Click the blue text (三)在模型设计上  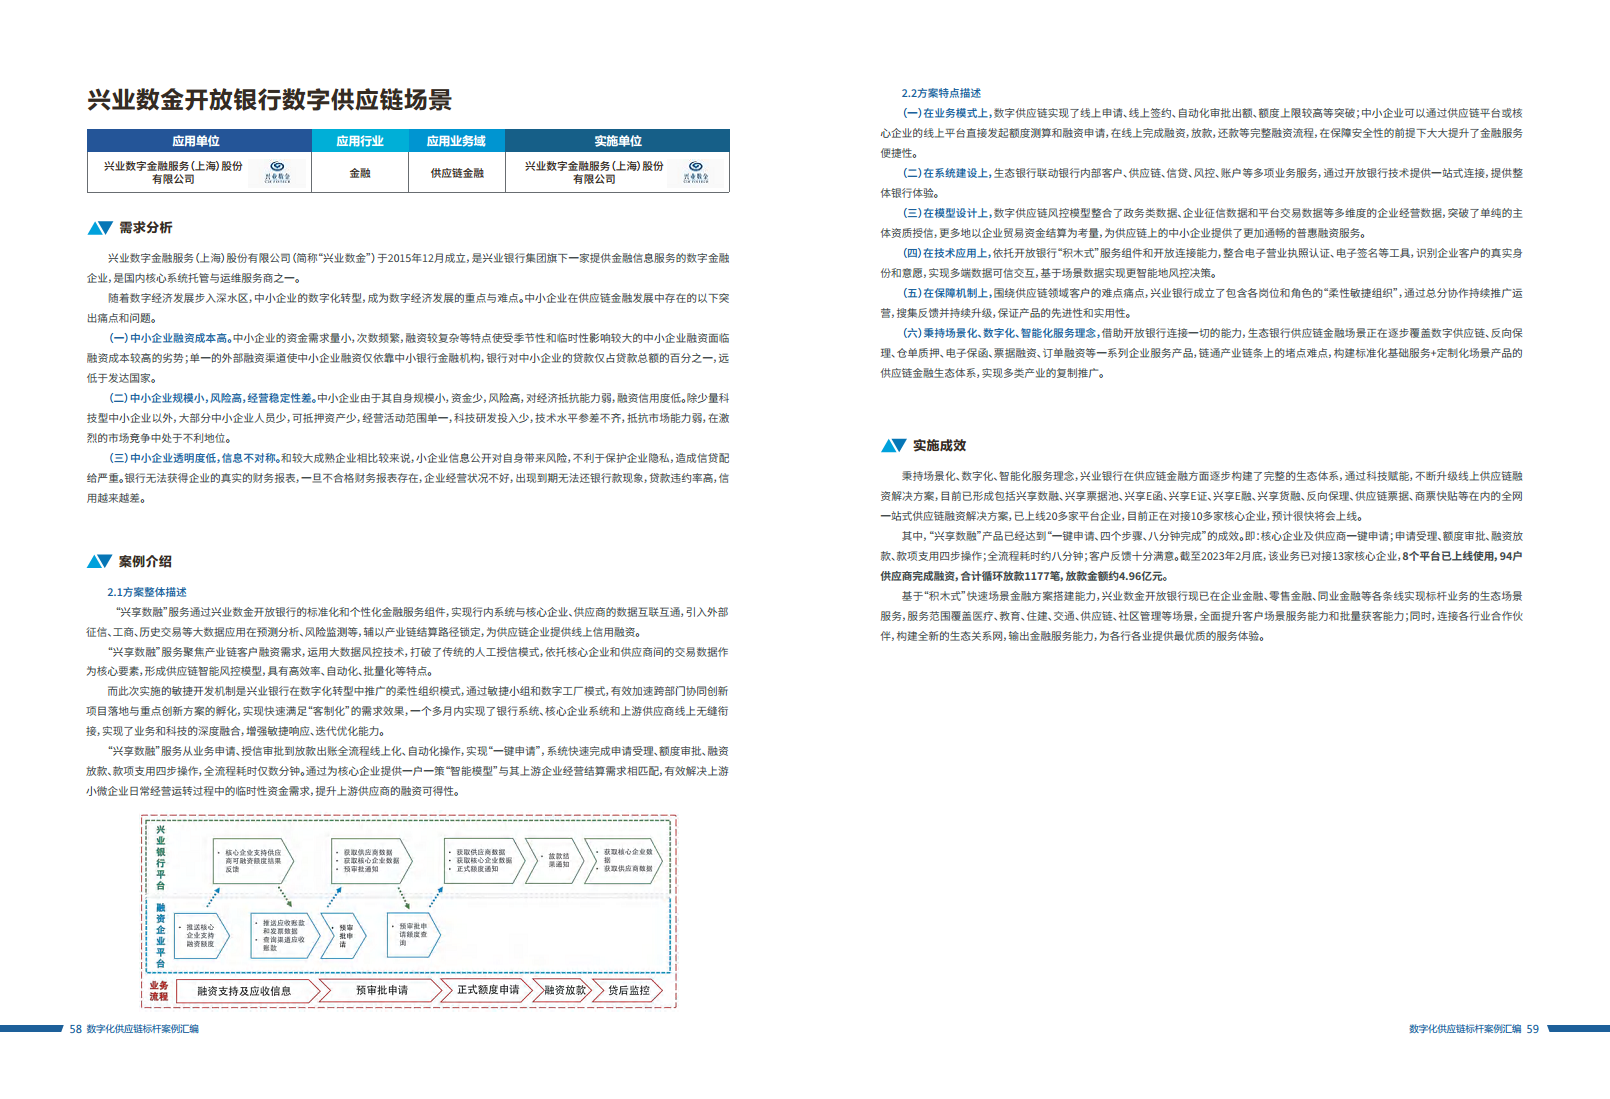pos(946,213)
